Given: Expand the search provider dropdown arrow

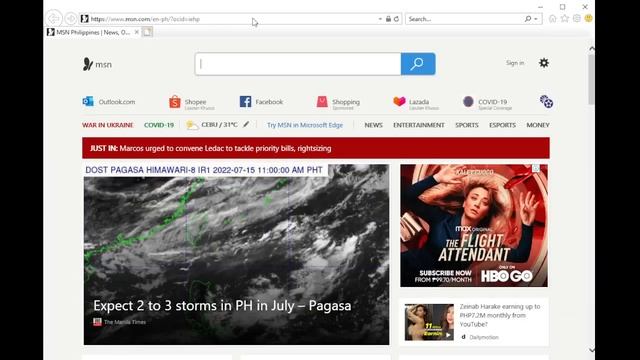Looking at the screenshot, I should 536,19.
